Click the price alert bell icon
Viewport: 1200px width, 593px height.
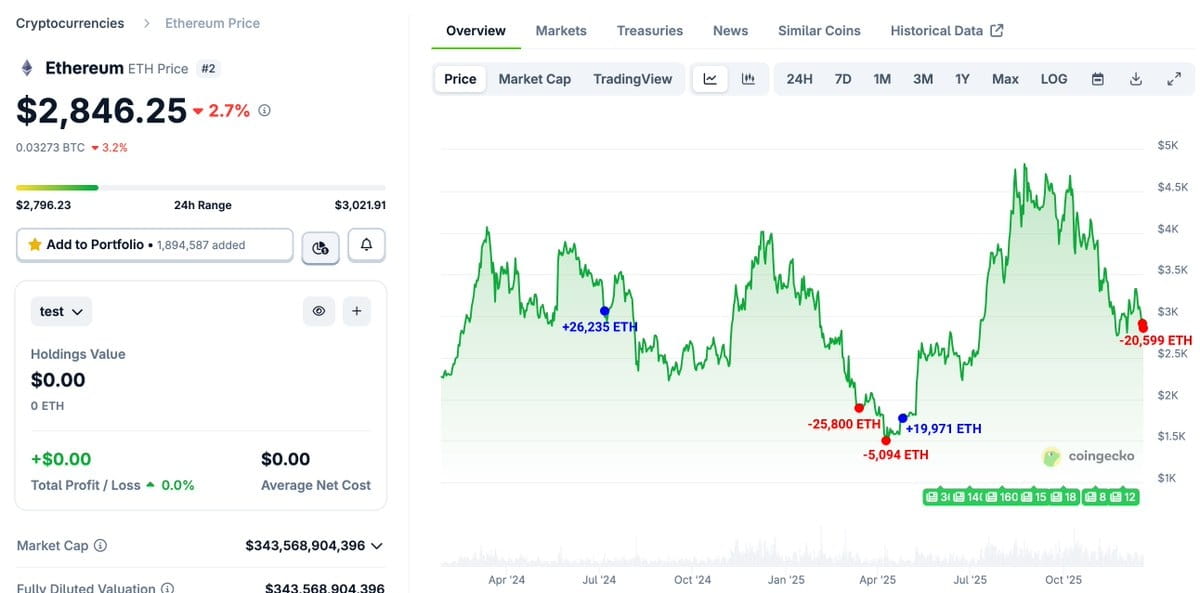366,245
